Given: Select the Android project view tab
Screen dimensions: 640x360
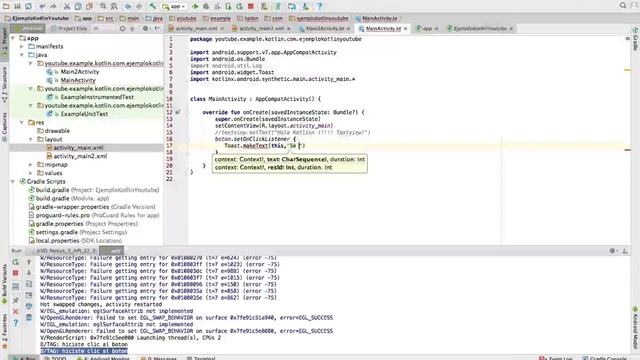Looking at the screenshot, I should click(28, 29).
